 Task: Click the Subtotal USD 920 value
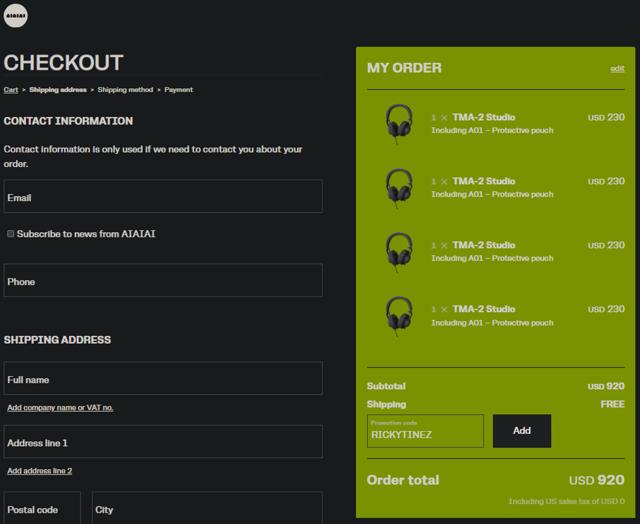tap(606, 386)
